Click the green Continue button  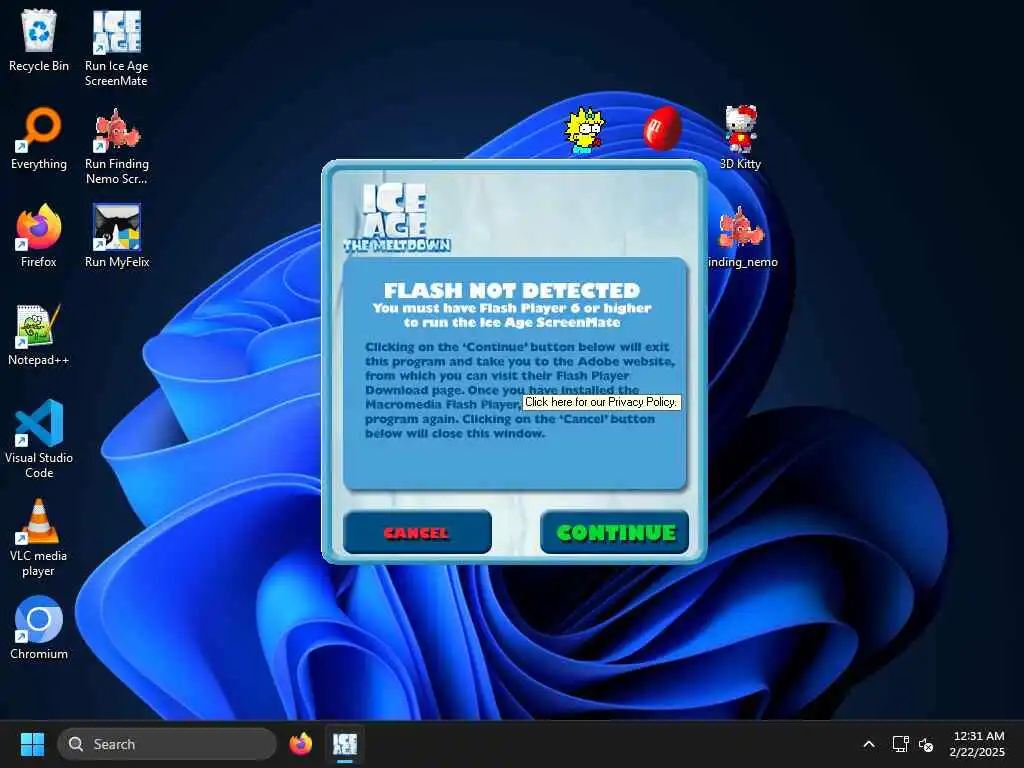coord(615,532)
